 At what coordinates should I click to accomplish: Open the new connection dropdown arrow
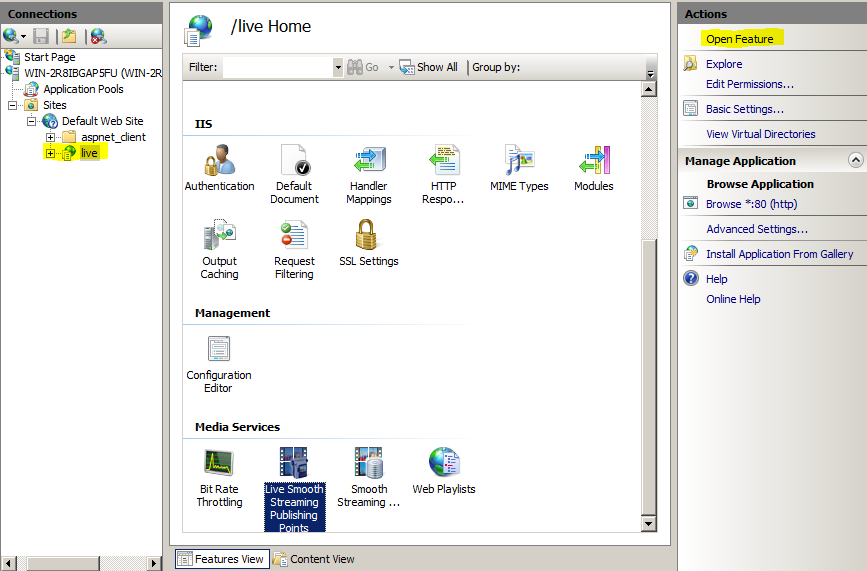[x=23, y=37]
